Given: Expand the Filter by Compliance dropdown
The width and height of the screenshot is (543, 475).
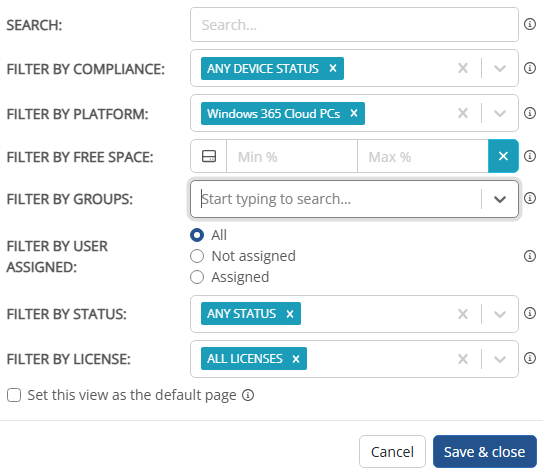Looking at the screenshot, I should 500,69.
